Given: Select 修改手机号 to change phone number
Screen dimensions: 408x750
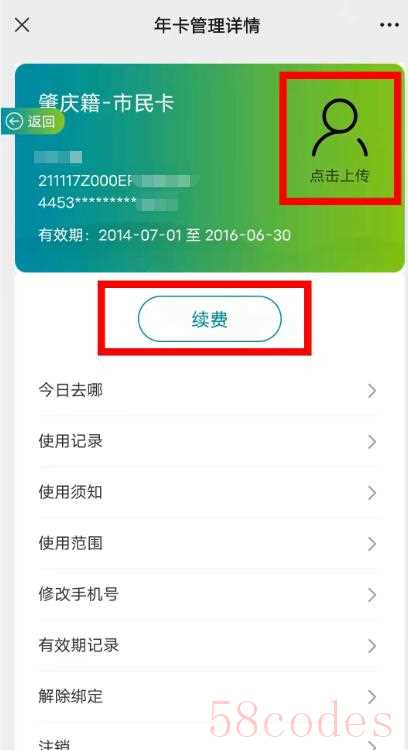Looking at the screenshot, I should 208,595.
